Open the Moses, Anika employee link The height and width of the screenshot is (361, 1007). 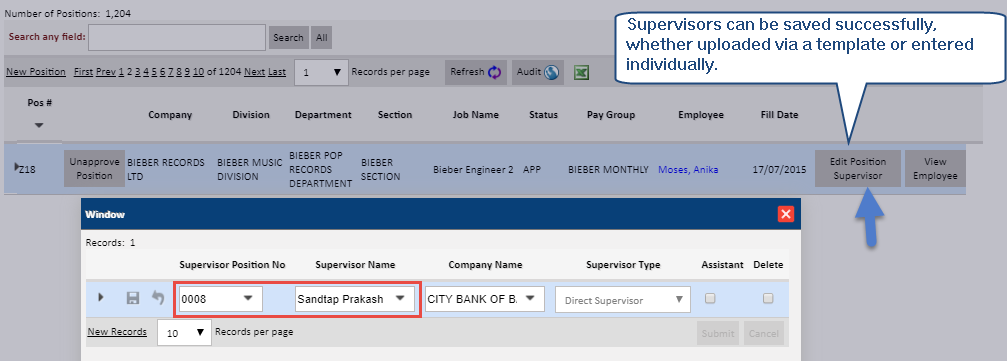click(688, 170)
